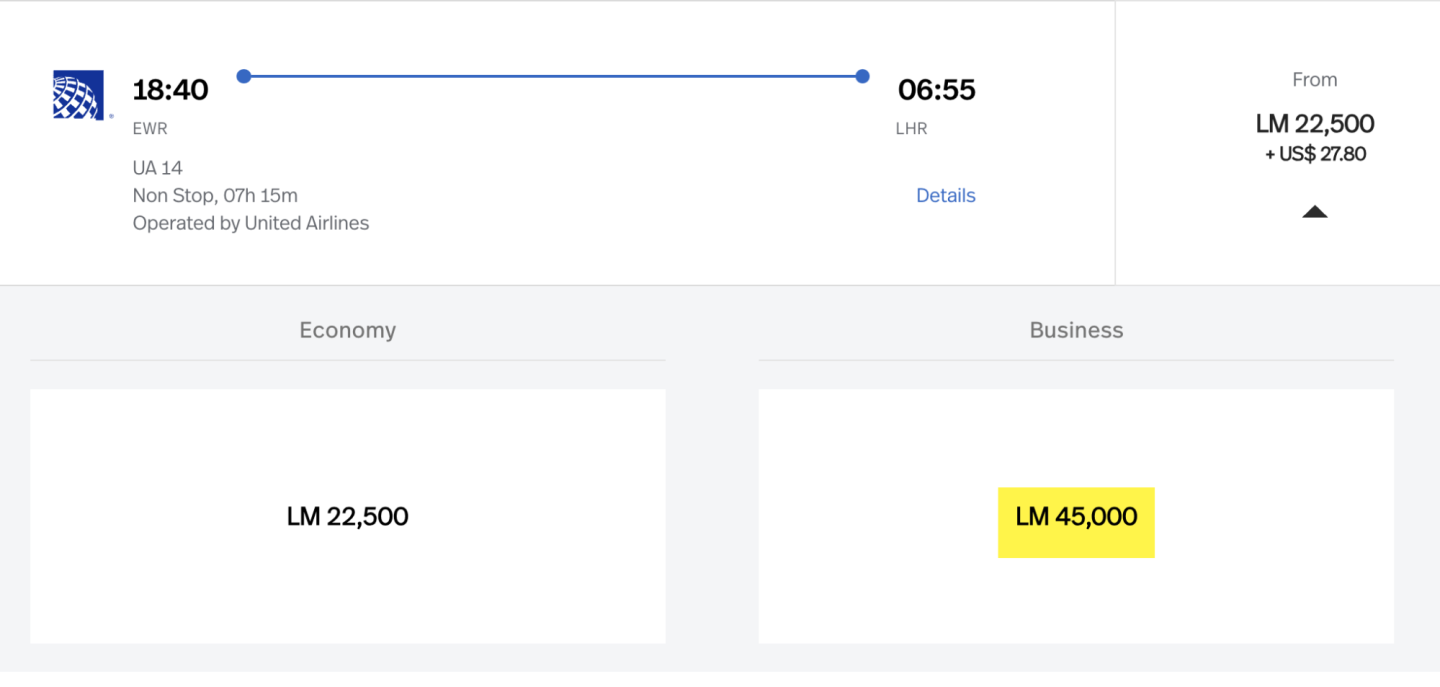The image size is (1440, 687).
Task: Click the LHR airport code
Action: (912, 129)
